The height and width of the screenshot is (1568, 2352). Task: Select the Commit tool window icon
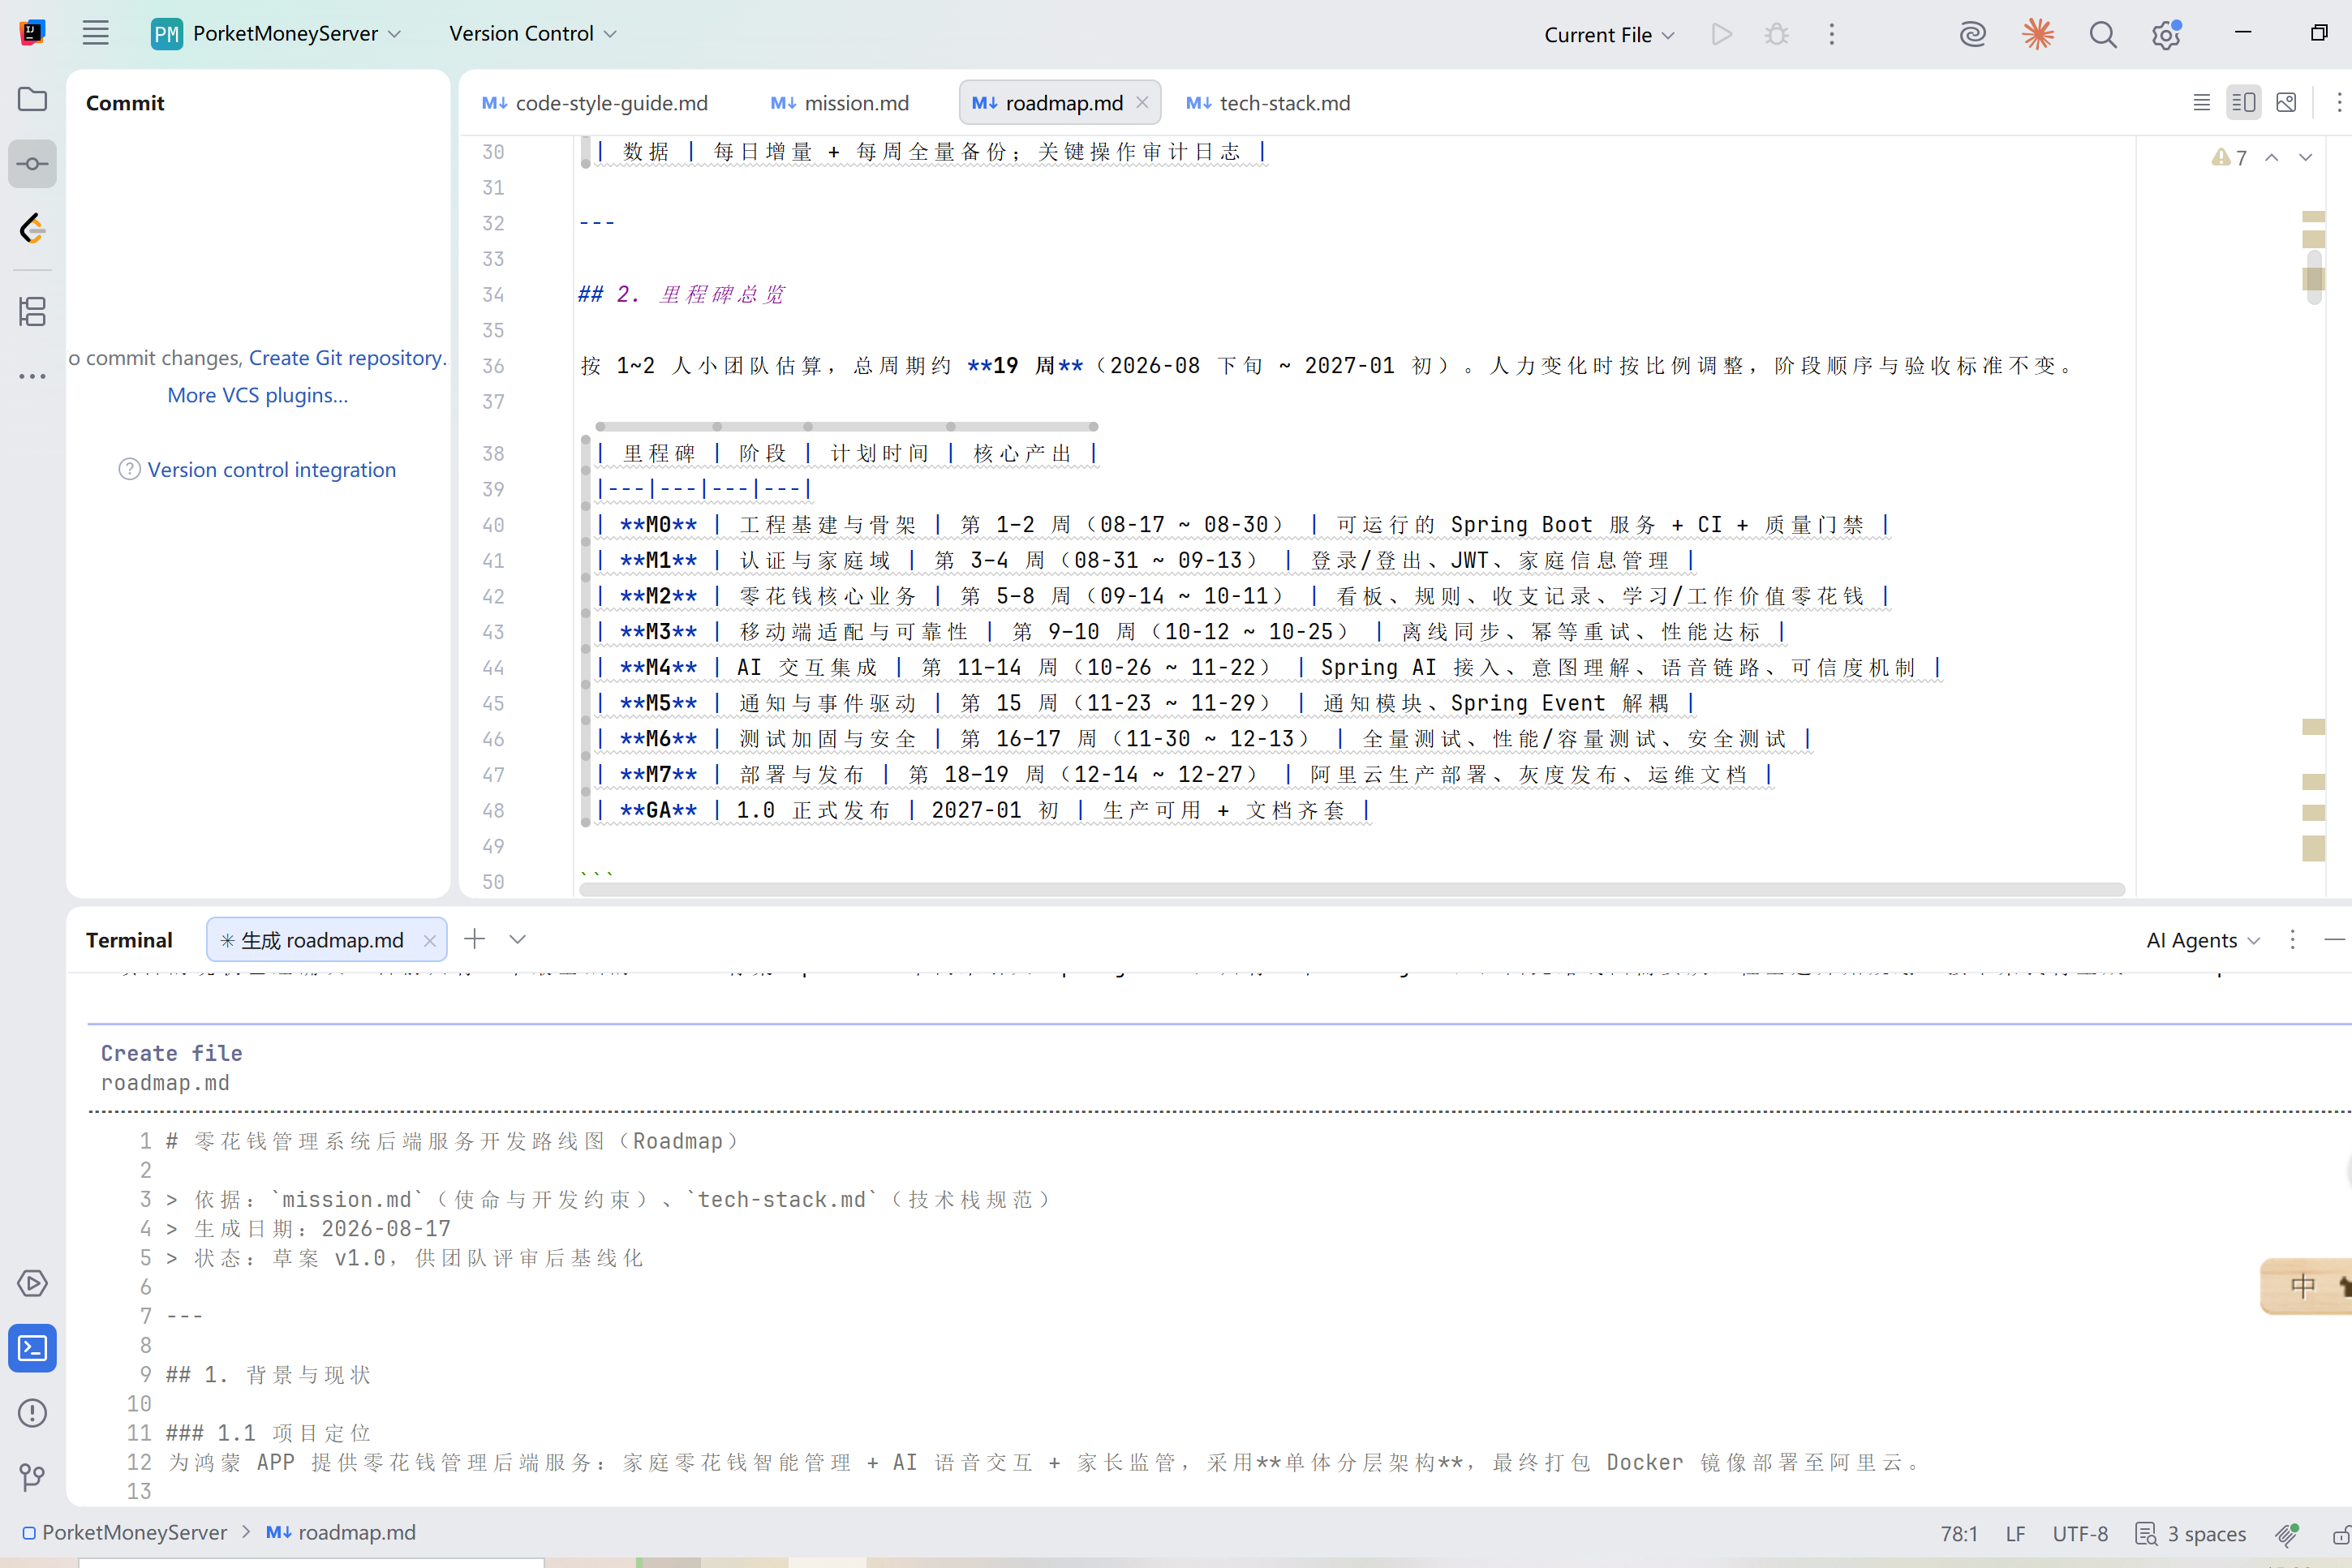(x=32, y=164)
